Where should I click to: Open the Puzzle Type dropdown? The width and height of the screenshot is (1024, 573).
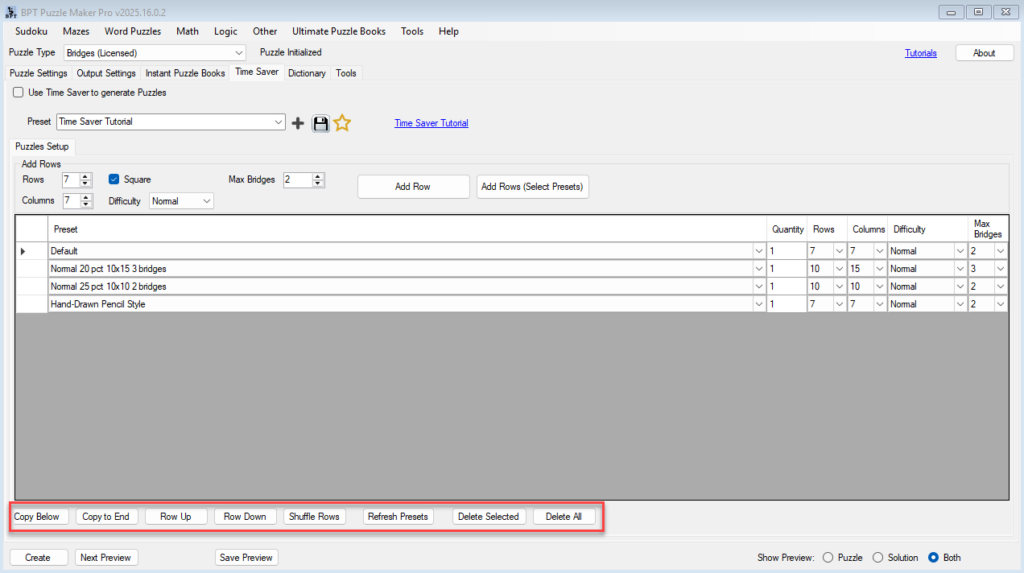(x=238, y=53)
